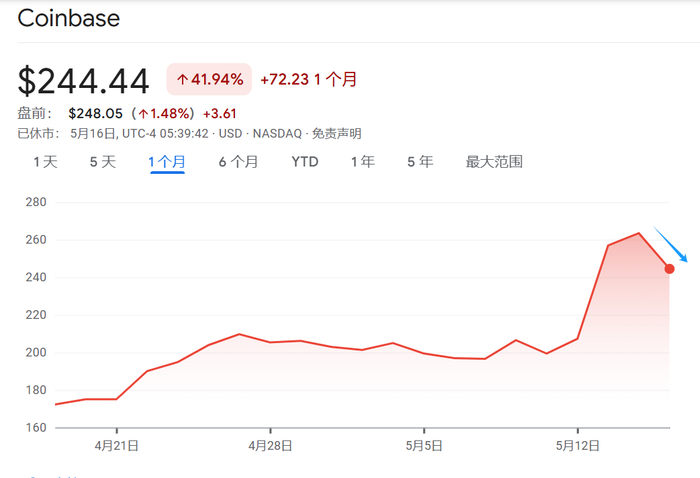
Task: Click the red end-point dot on chart
Action: 669,268
